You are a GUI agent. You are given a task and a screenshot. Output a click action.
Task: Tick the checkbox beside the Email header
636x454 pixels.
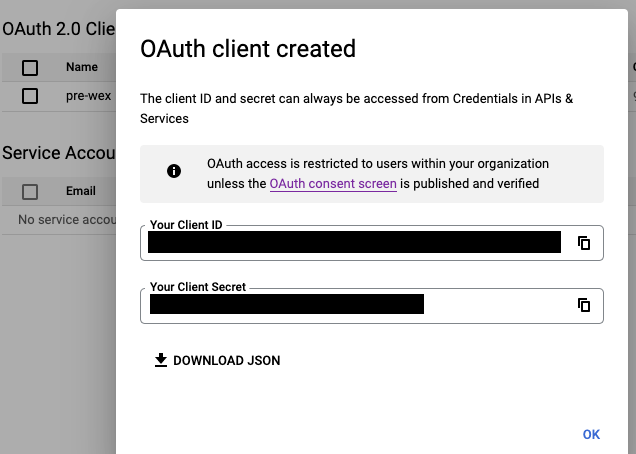pos(30,191)
